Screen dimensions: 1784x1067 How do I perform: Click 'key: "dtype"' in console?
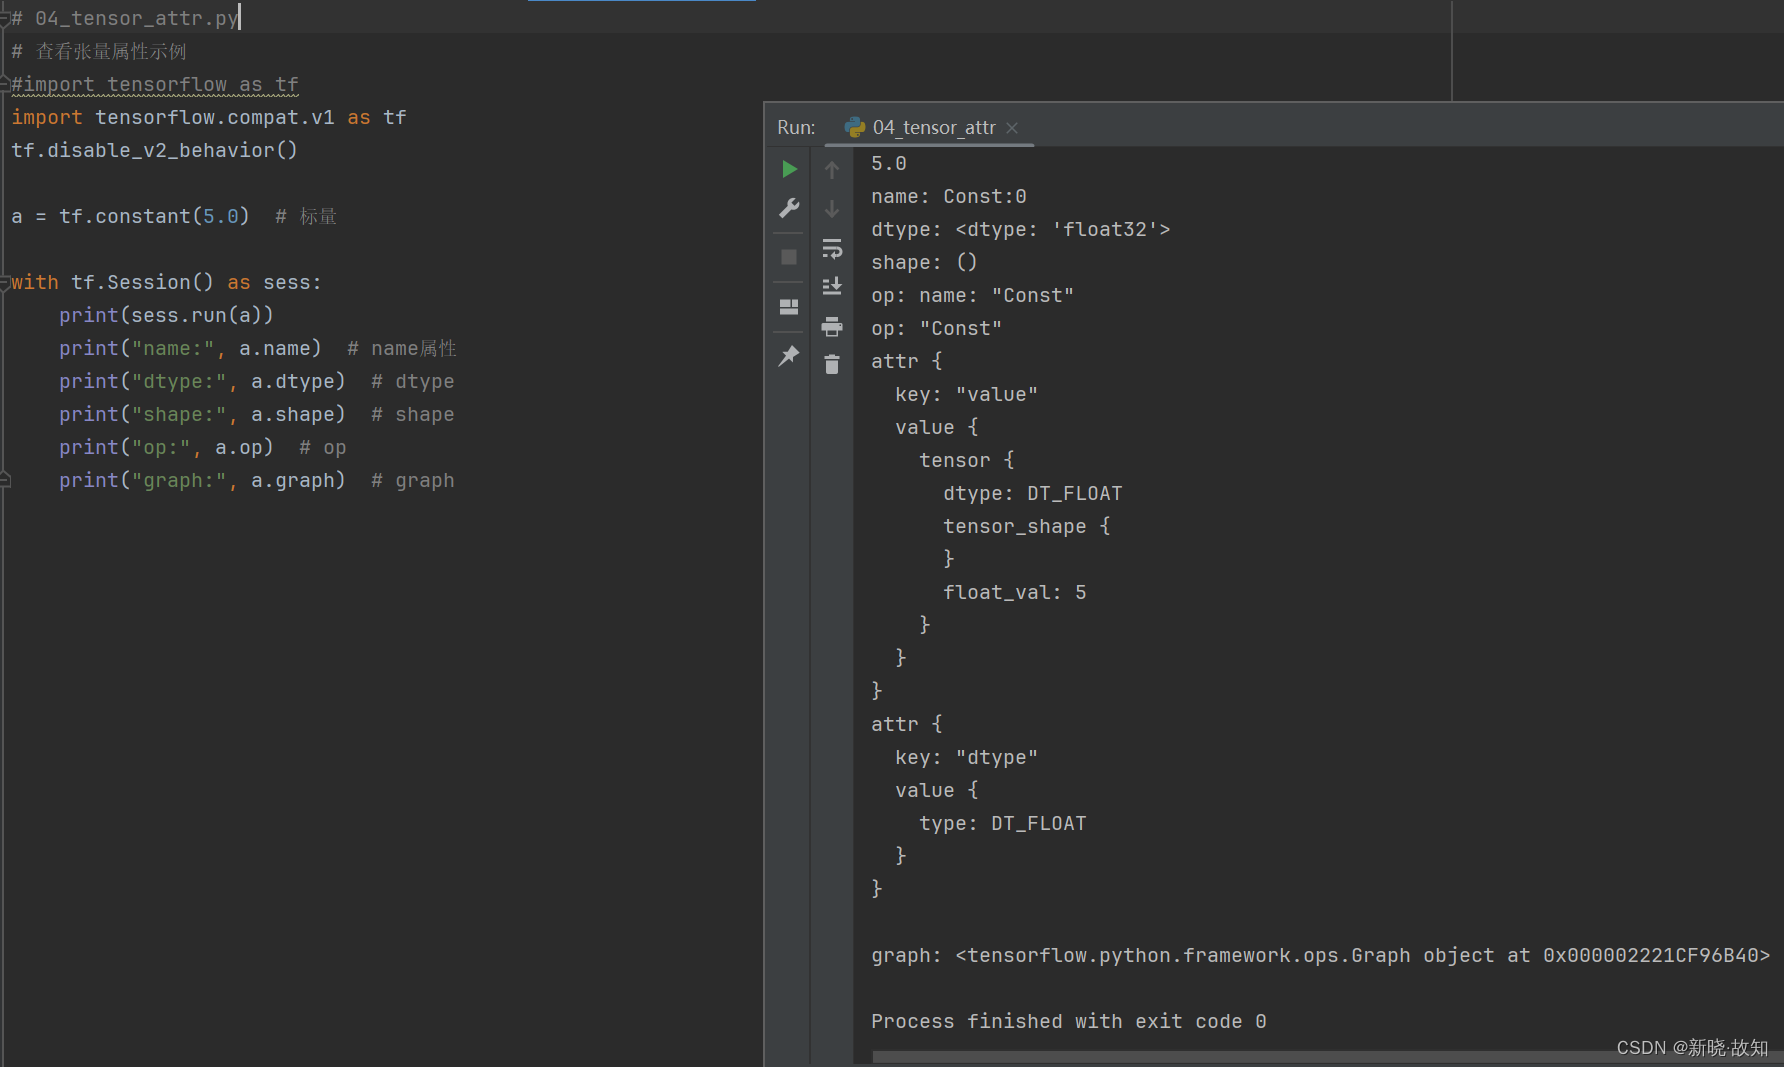click(x=966, y=757)
